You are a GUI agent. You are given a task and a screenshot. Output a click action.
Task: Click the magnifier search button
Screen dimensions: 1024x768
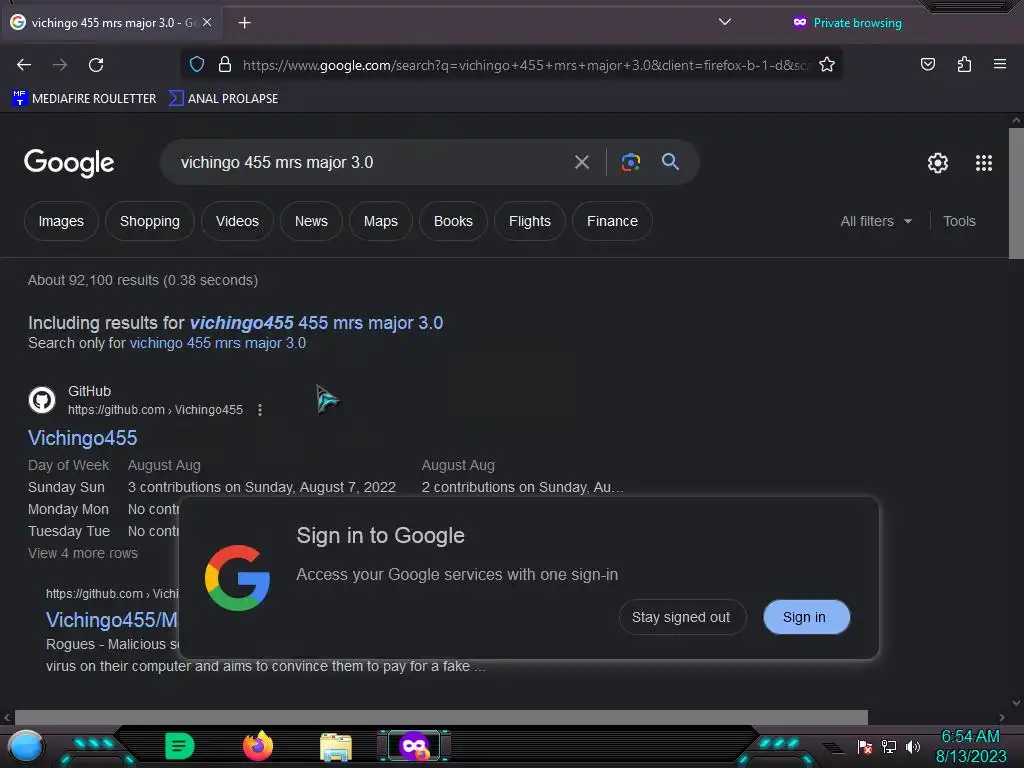click(670, 161)
